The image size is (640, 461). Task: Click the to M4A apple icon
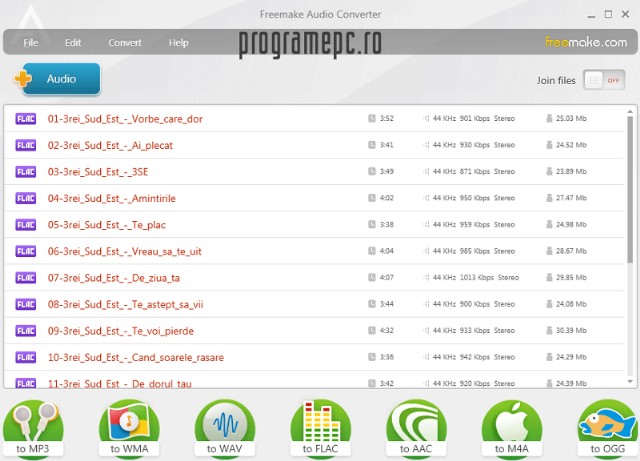(512, 429)
